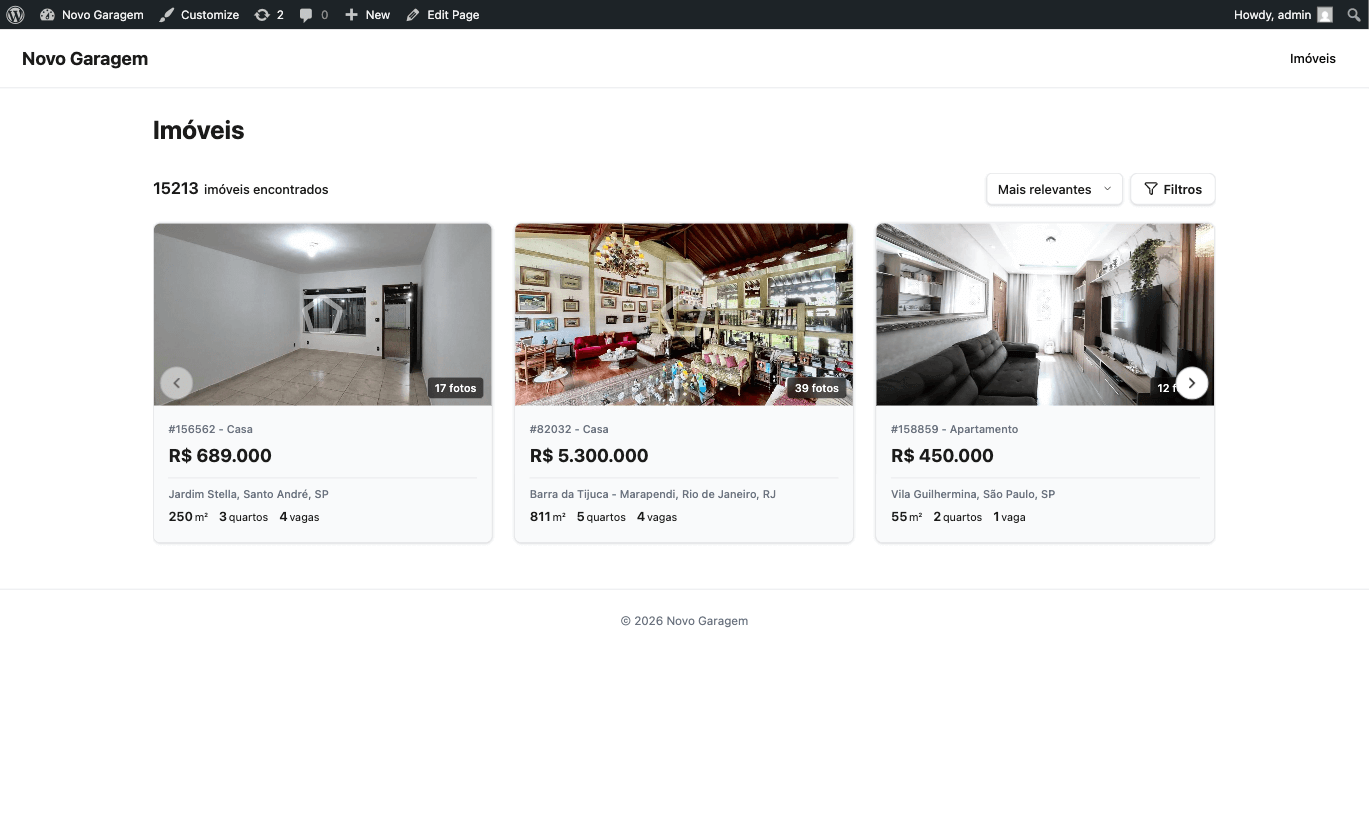Click the 2026 Novo Garagem footer copyright
Viewport: 1369px width, 834px height.
click(x=684, y=621)
